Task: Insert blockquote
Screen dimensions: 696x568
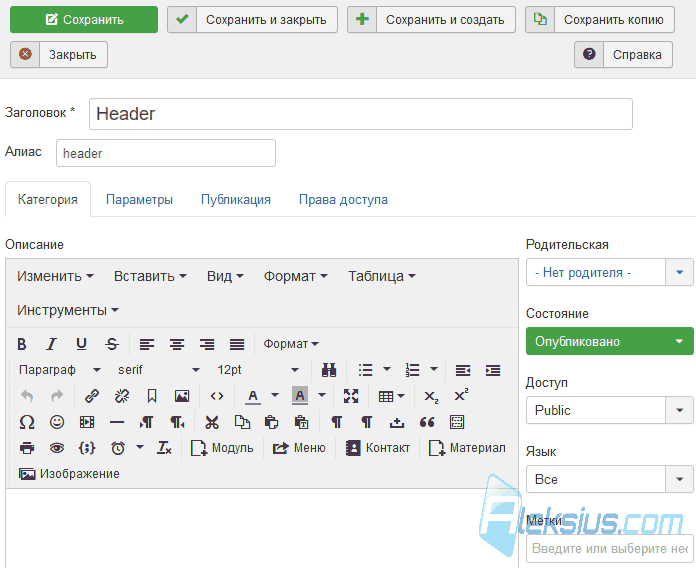Action: 427,422
